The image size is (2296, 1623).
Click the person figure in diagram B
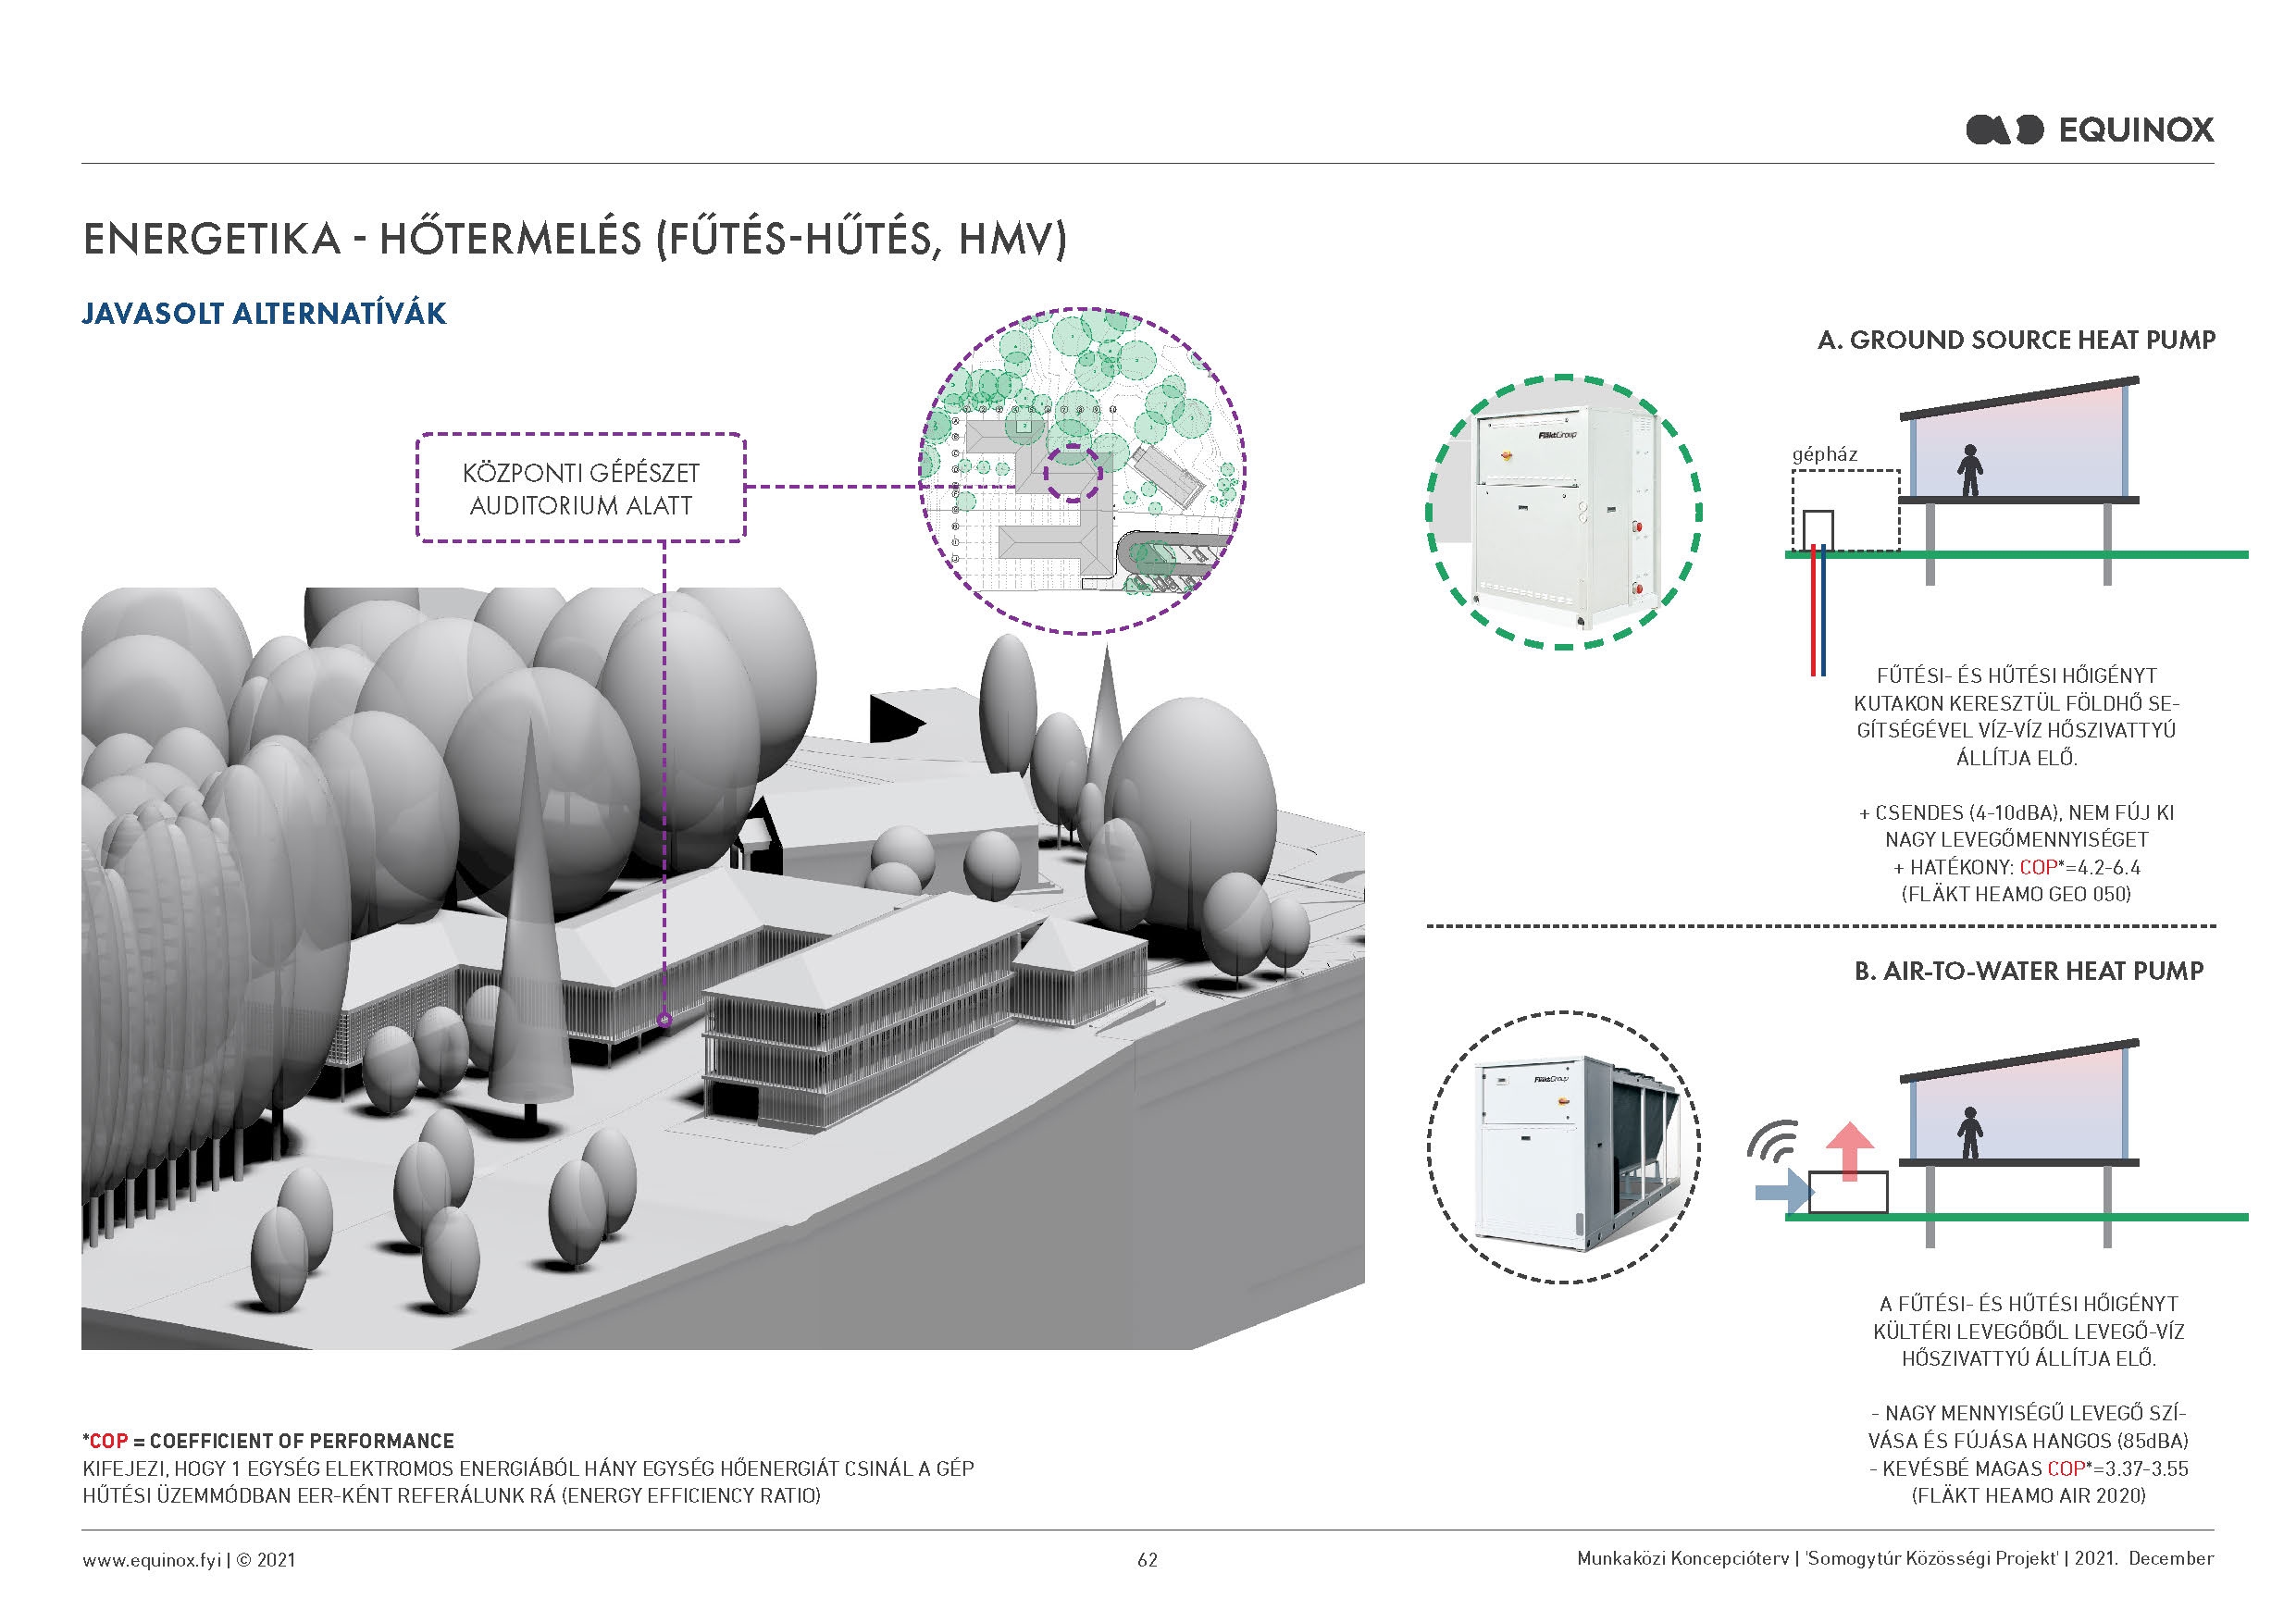click(1970, 1132)
